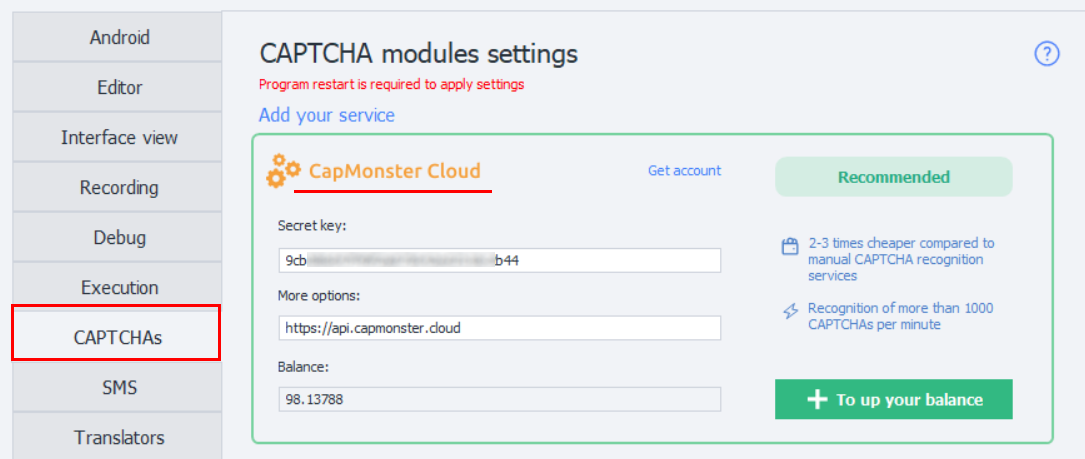Image resolution: width=1085 pixels, height=459 pixels.
Task: Open the Editor settings tab
Action: [119, 87]
